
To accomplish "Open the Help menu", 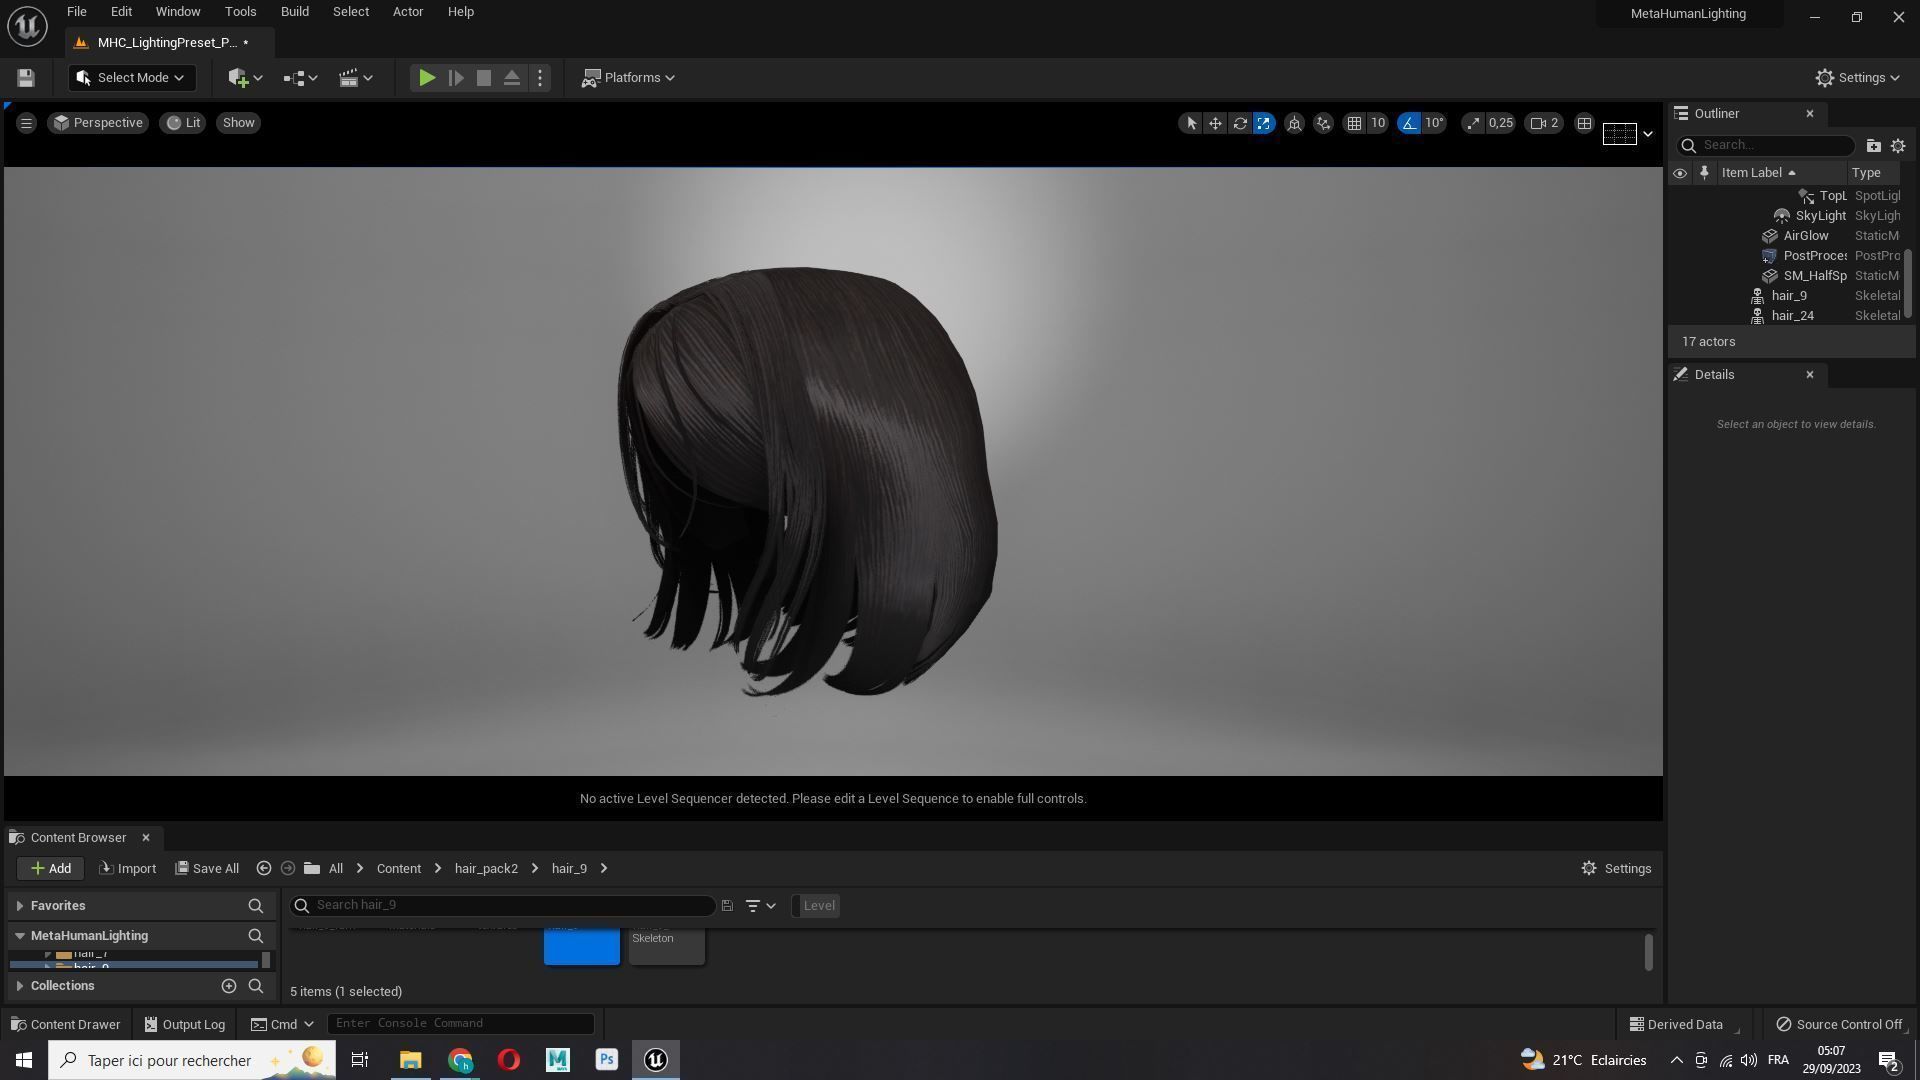I will coord(460,12).
